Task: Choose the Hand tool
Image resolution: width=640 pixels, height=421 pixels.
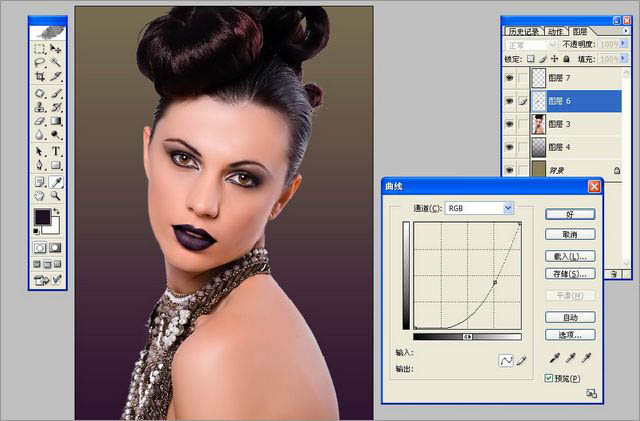Action: coord(39,196)
